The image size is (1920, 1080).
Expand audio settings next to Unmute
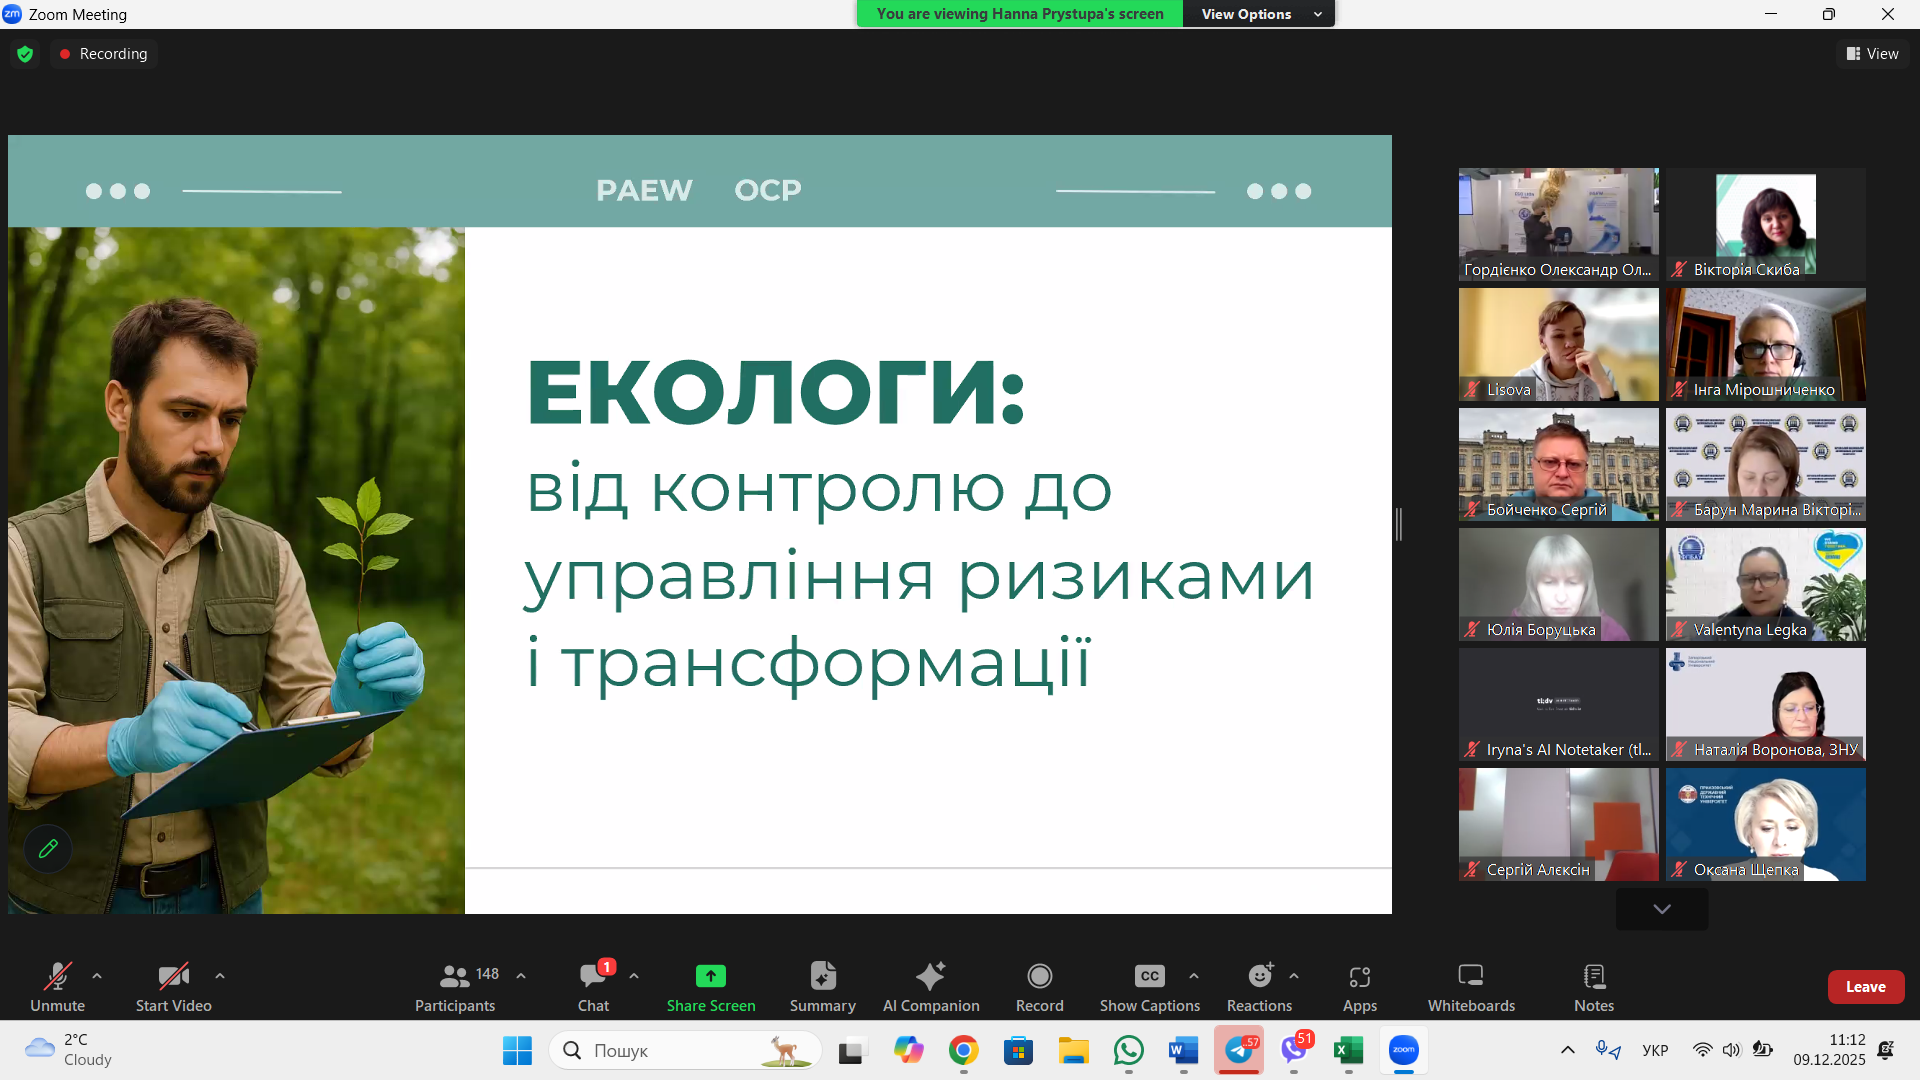click(x=96, y=976)
